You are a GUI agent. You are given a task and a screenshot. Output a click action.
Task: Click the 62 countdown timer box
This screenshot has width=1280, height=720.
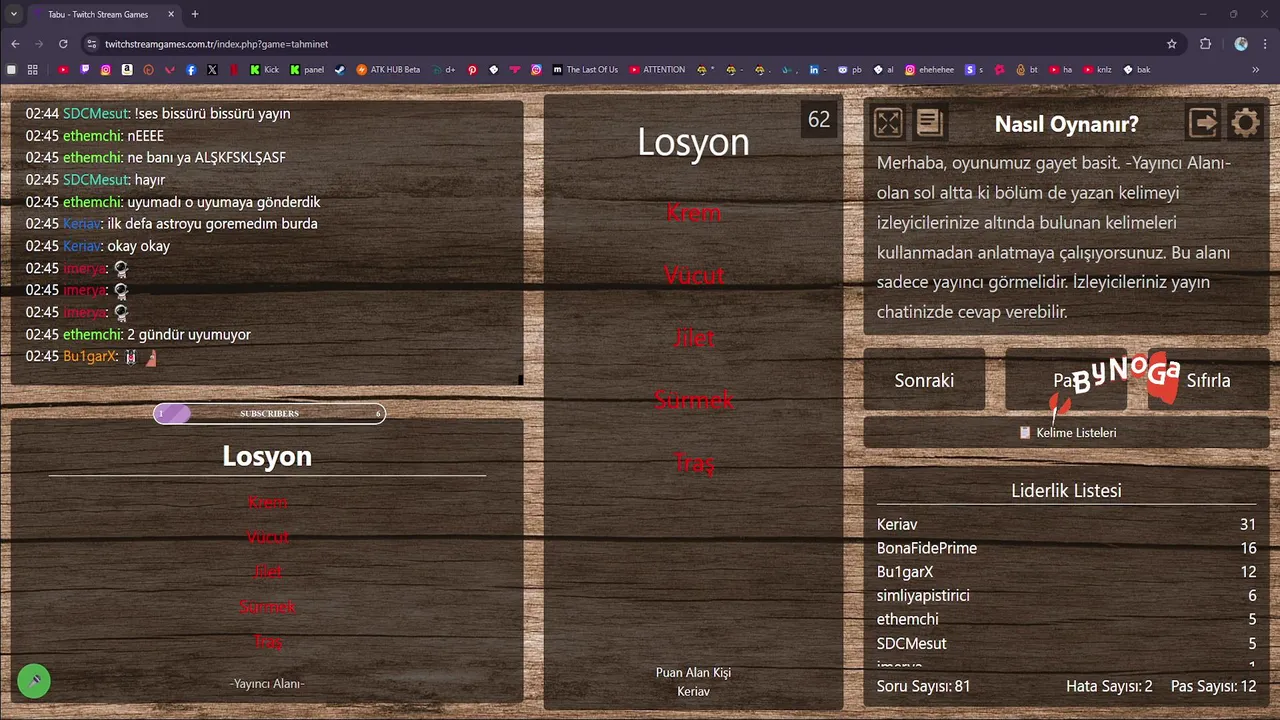coord(819,120)
